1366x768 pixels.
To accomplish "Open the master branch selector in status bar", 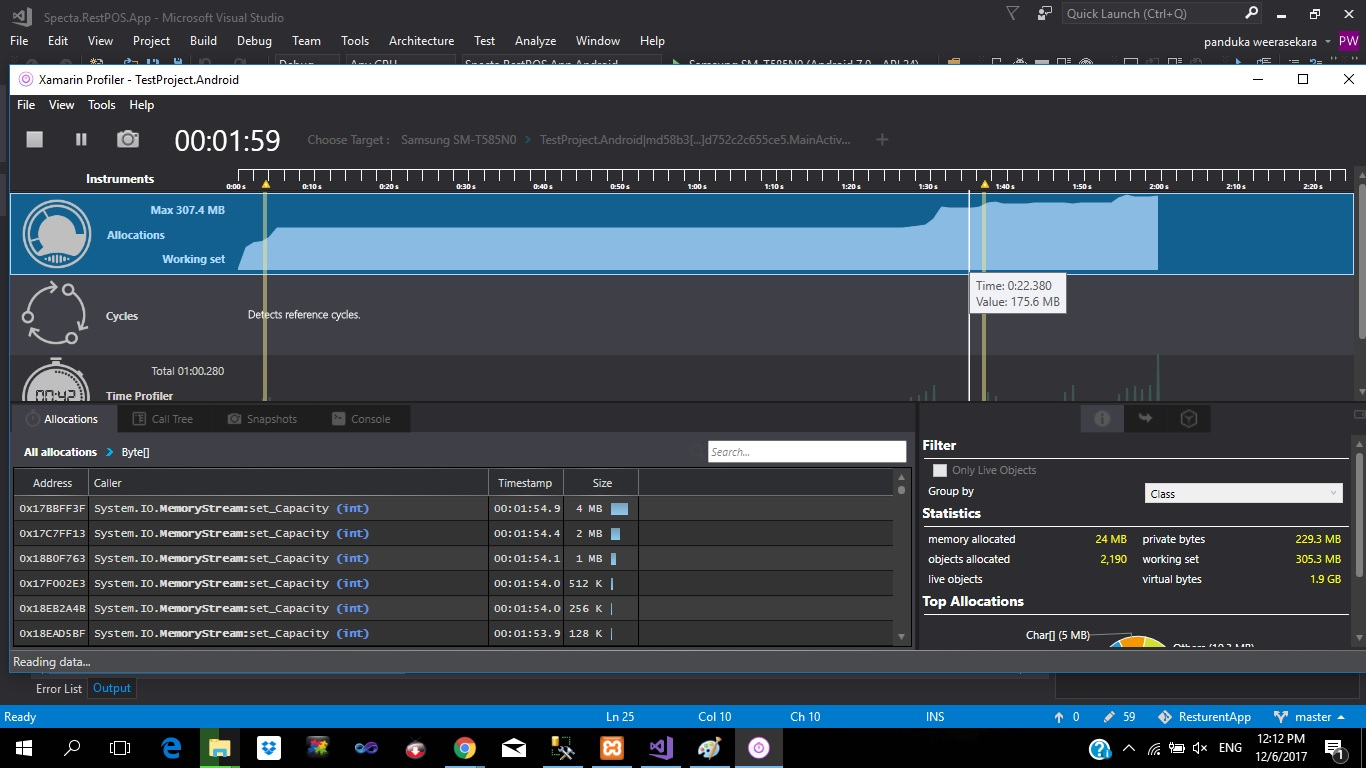I will click(x=1311, y=717).
